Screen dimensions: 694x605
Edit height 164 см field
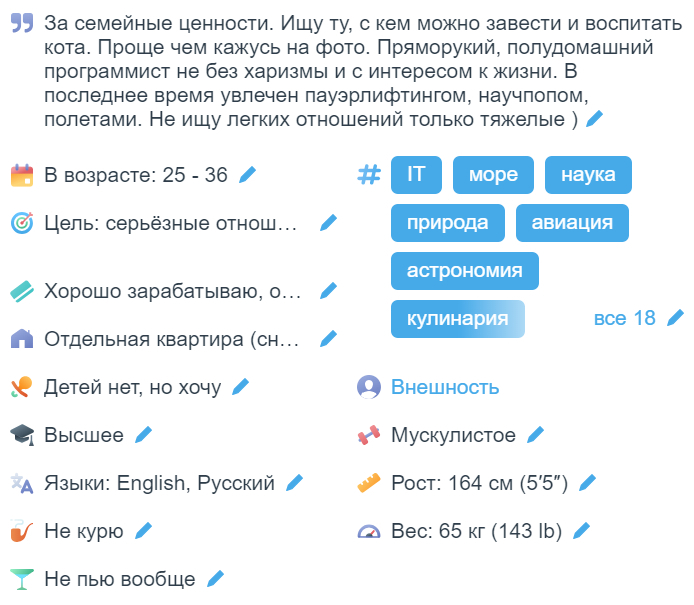click(x=588, y=483)
